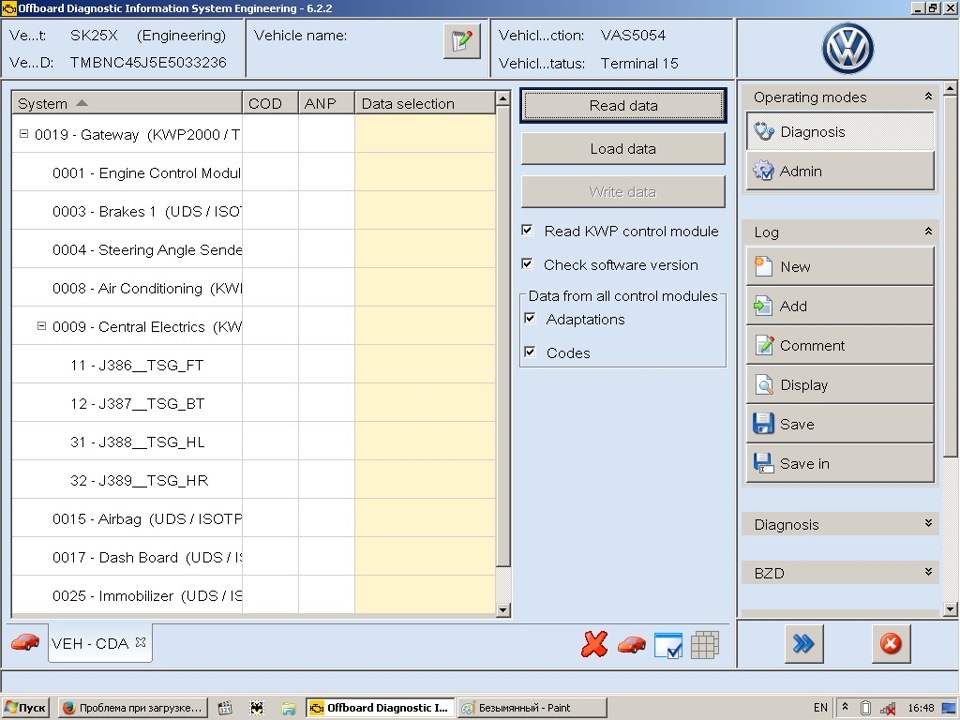Click the grid table icon in bottom toolbar
Viewport: 960px width, 720px height.
tap(705, 645)
